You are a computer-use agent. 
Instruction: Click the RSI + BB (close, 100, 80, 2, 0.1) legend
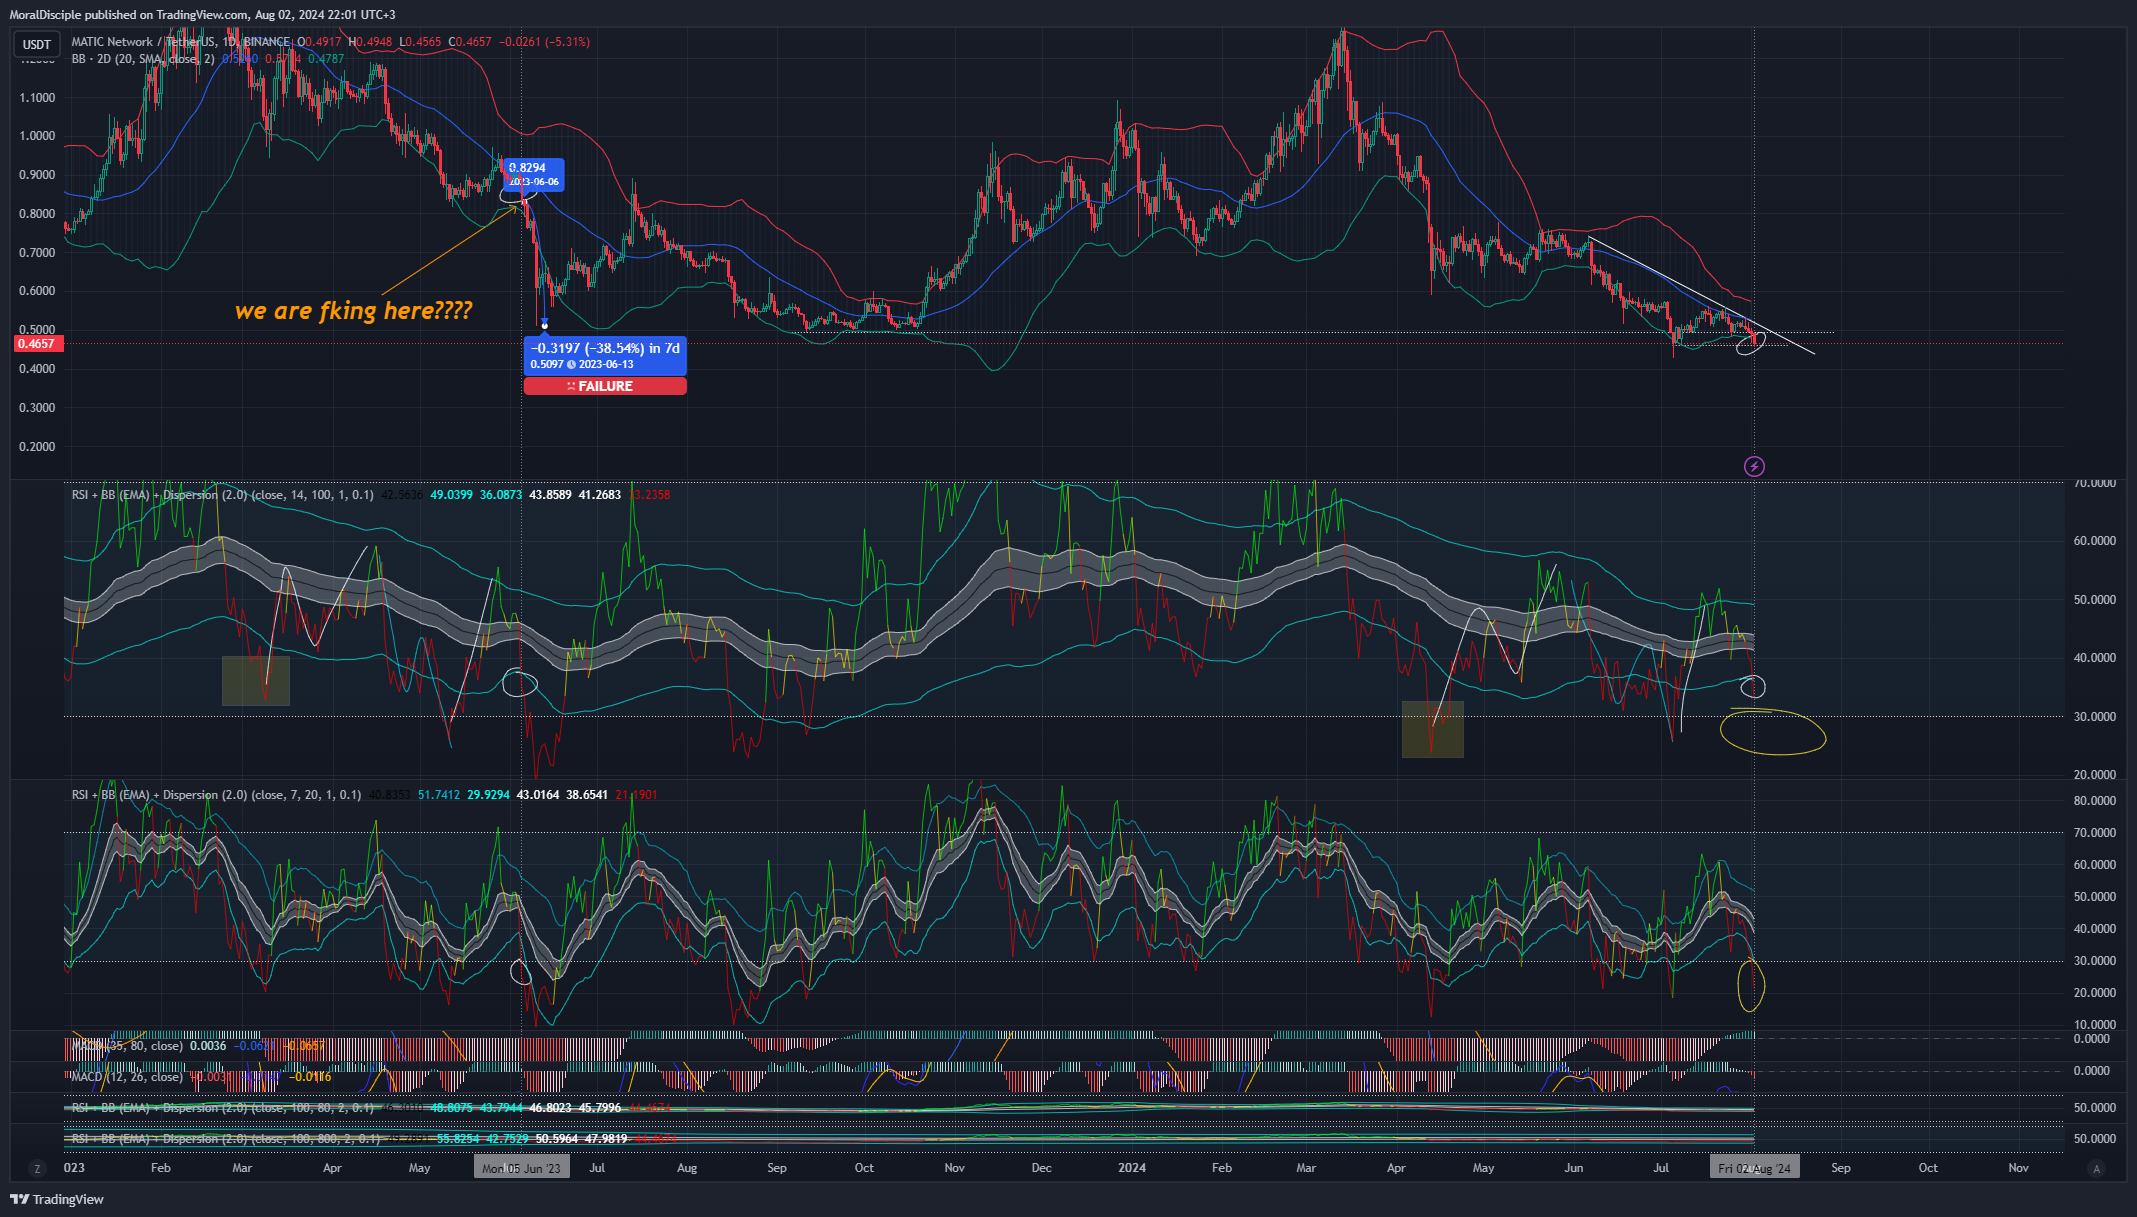click(223, 1108)
